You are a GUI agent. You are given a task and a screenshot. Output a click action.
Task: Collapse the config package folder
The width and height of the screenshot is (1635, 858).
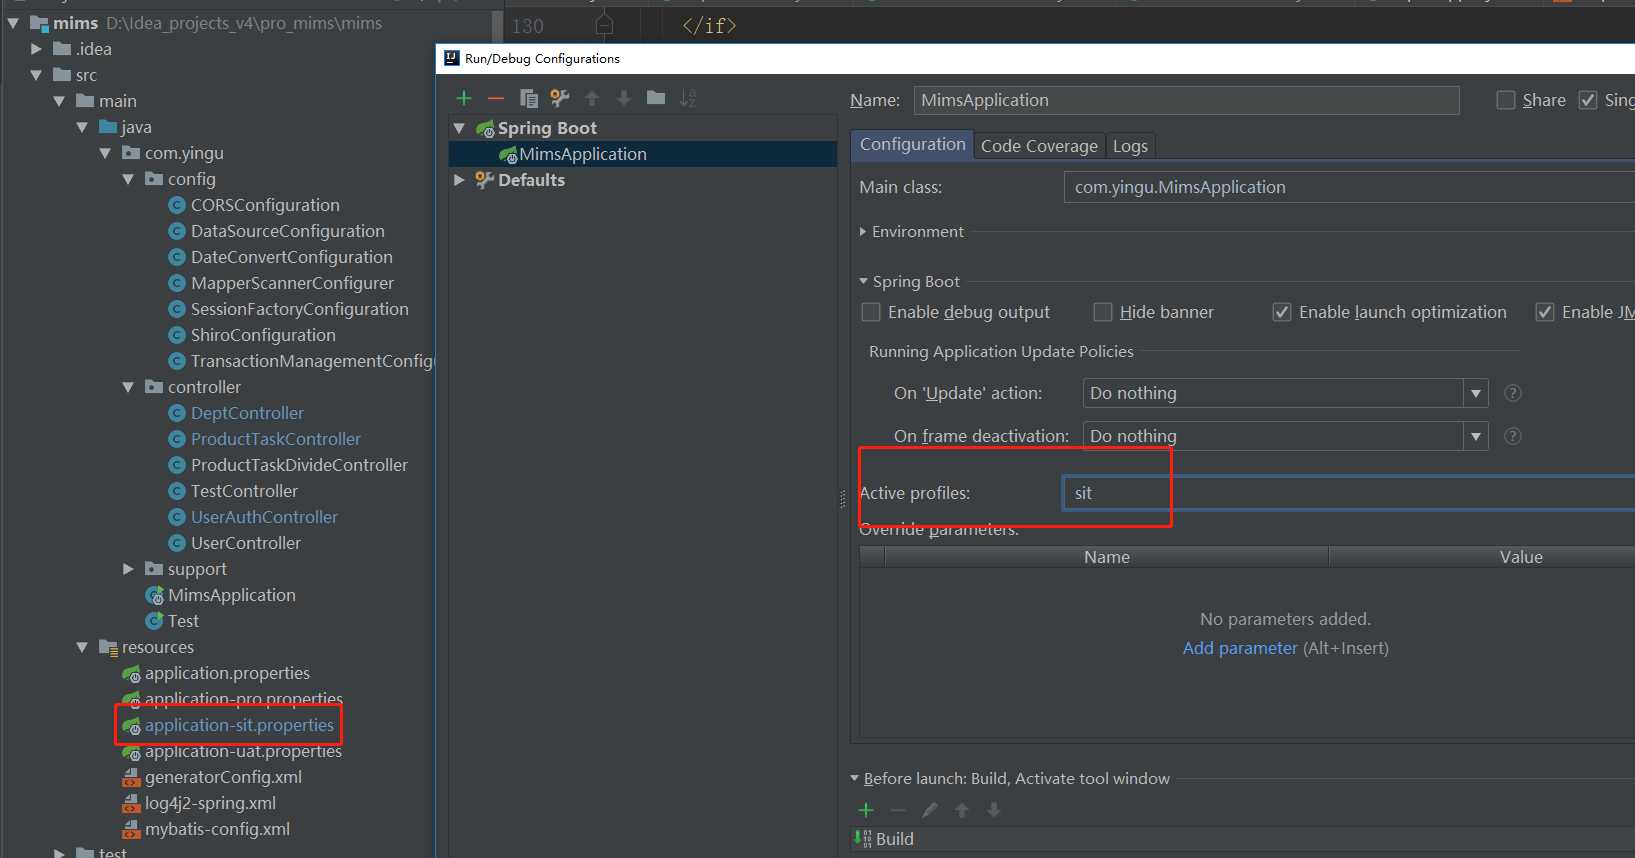click(128, 179)
